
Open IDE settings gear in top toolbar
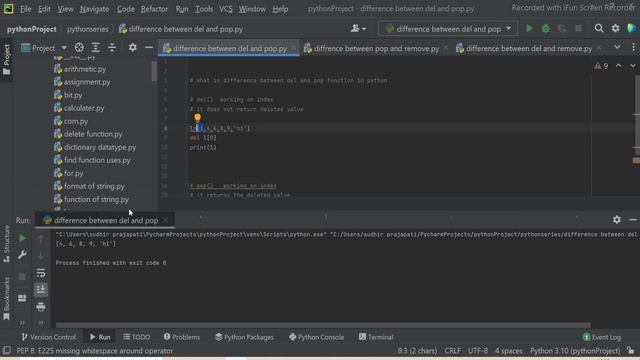pyautogui.click(x=616, y=28)
